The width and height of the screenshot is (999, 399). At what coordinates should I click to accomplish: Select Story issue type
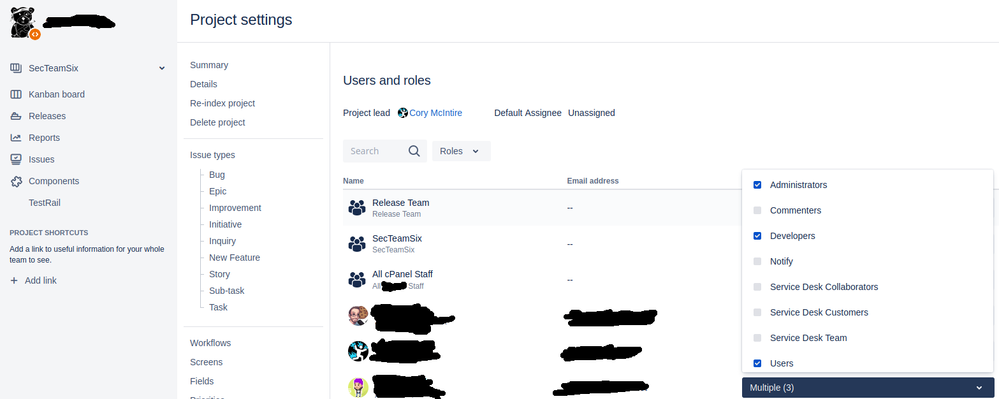219,274
